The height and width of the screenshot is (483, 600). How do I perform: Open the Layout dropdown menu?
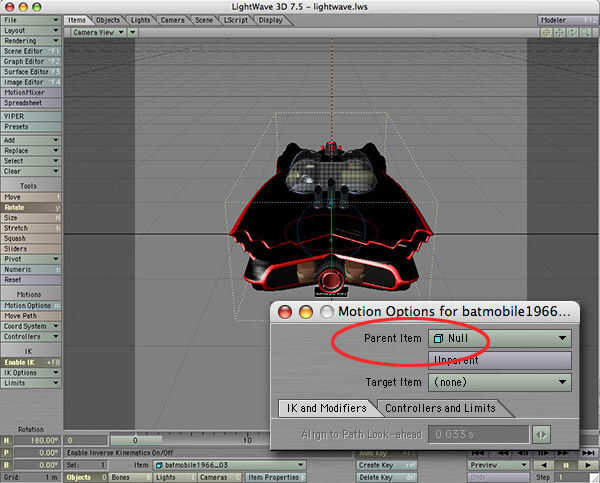coord(31,30)
